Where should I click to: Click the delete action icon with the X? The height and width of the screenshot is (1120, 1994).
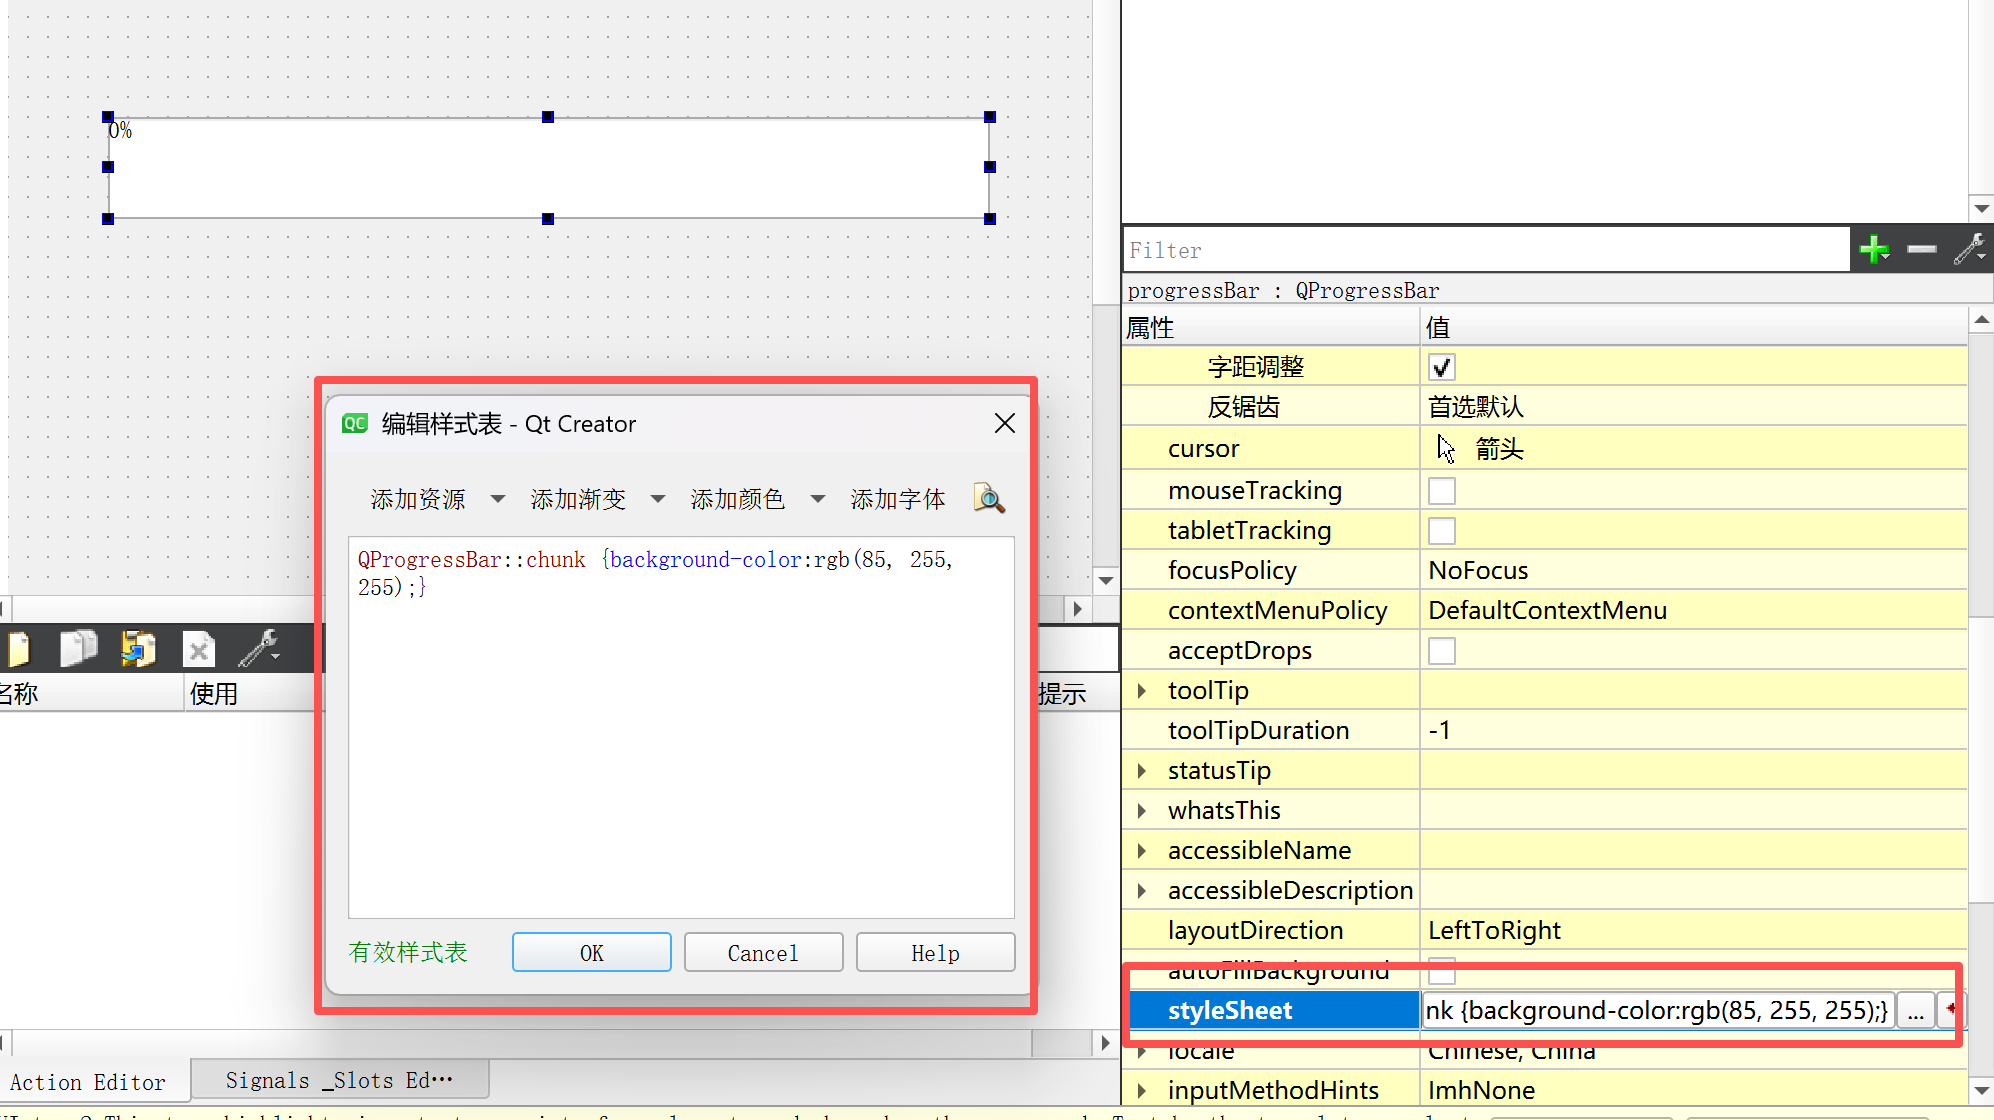198,649
